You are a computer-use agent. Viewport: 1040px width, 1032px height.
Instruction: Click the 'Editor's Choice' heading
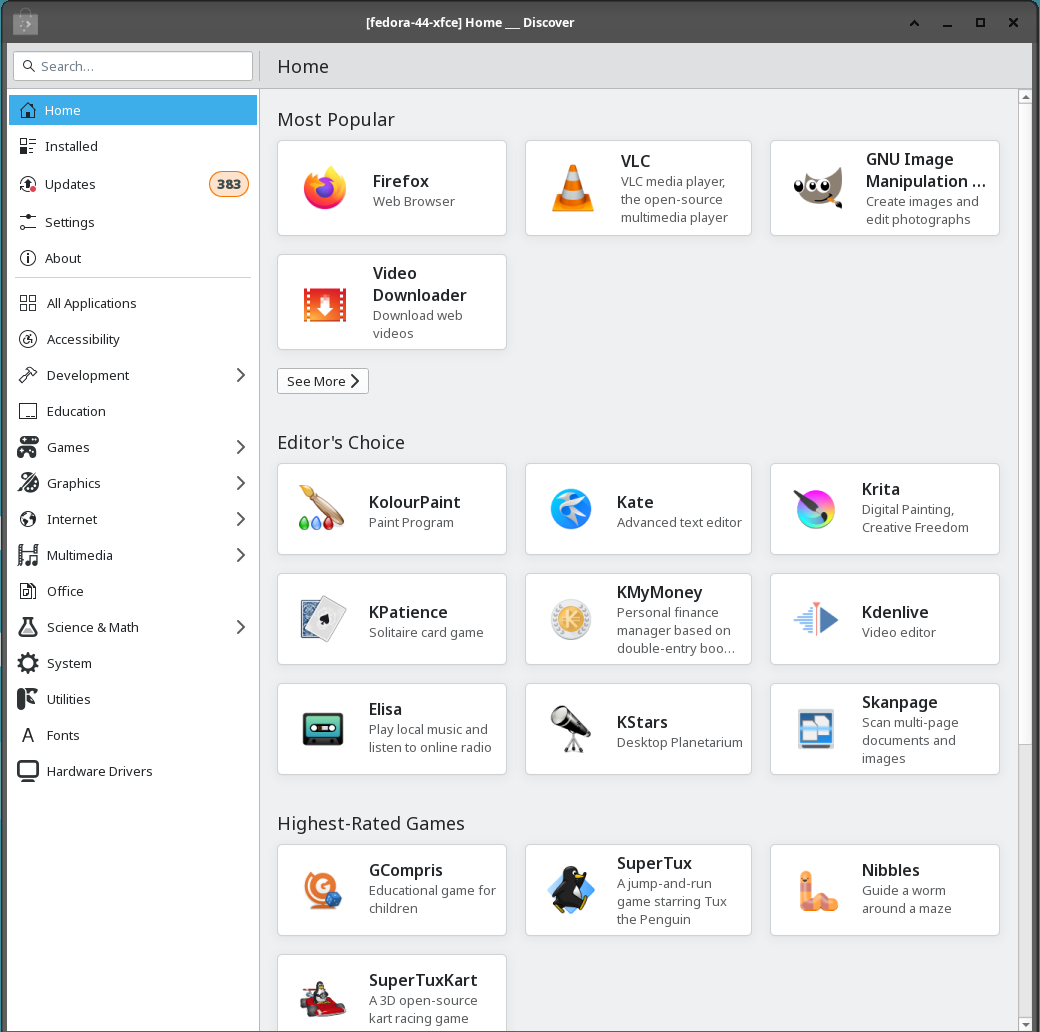click(x=341, y=442)
